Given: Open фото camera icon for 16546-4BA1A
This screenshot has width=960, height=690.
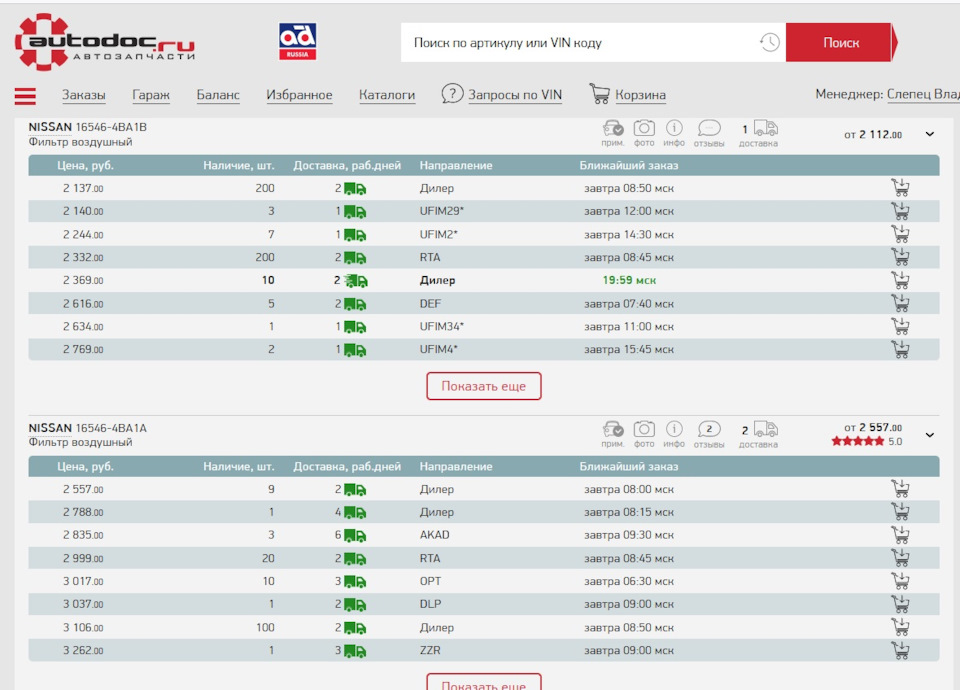Looking at the screenshot, I should tap(644, 429).
